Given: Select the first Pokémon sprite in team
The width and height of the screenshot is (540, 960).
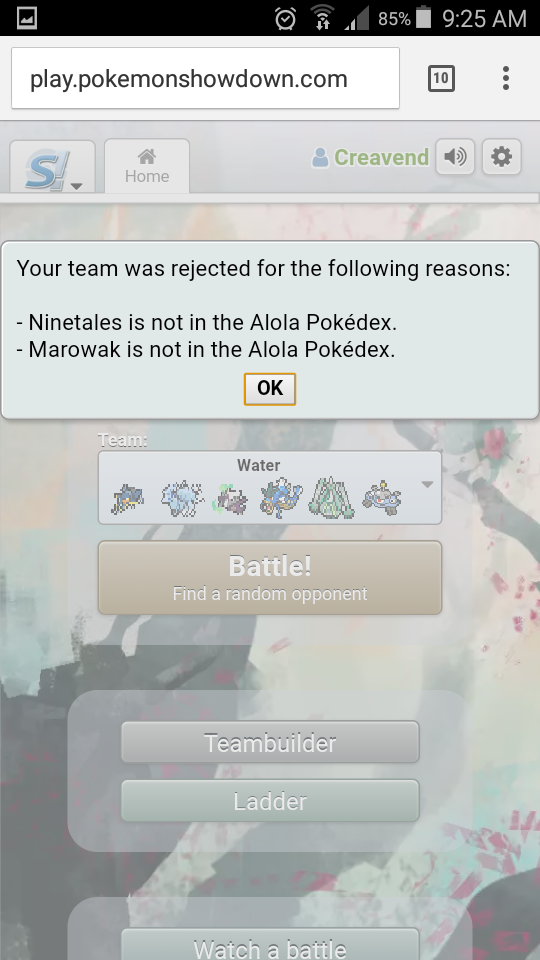Looking at the screenshot, I should [127, 498].
